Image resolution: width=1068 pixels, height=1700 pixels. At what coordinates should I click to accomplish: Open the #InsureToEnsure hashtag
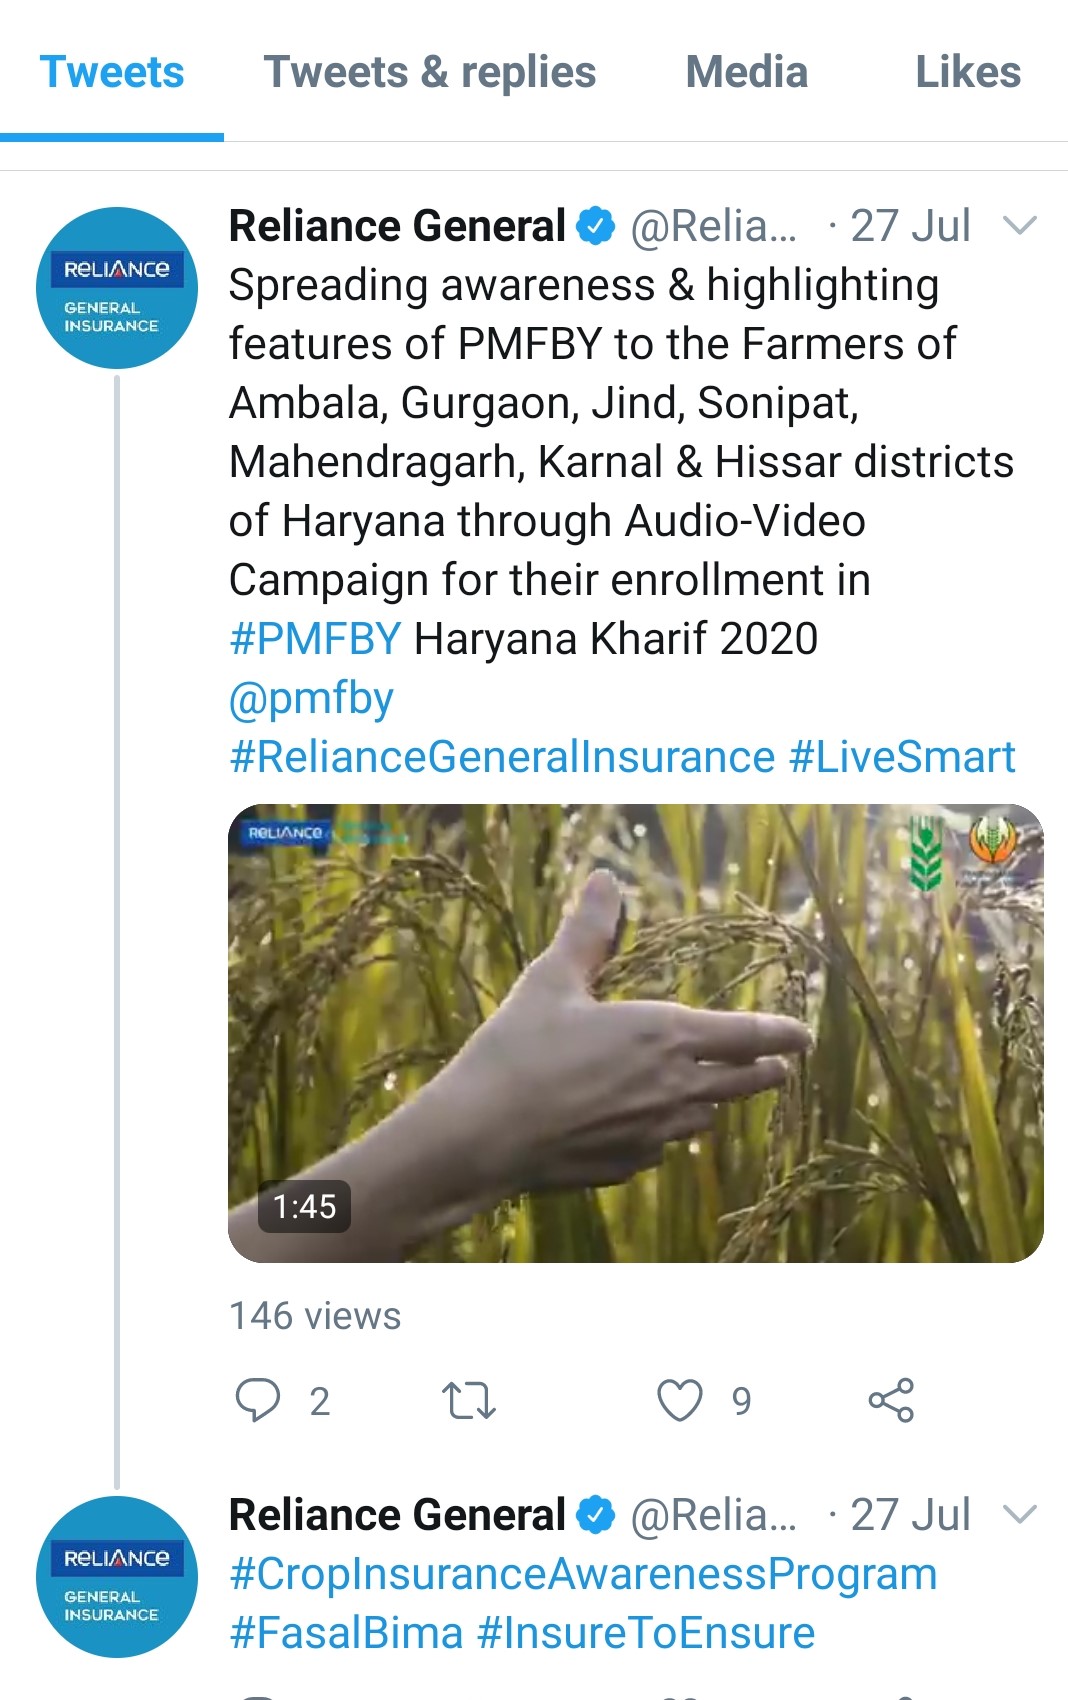coord(646,1633)
